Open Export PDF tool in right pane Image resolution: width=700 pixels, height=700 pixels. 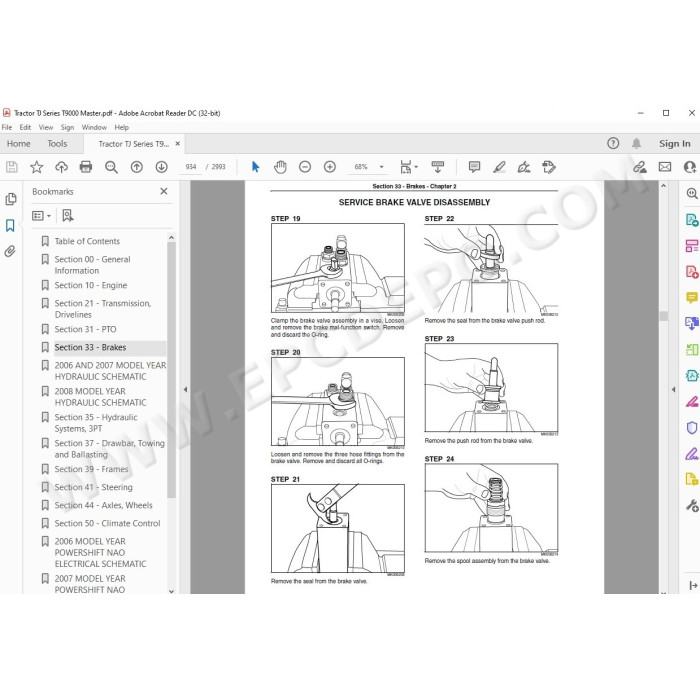(692, 220)
